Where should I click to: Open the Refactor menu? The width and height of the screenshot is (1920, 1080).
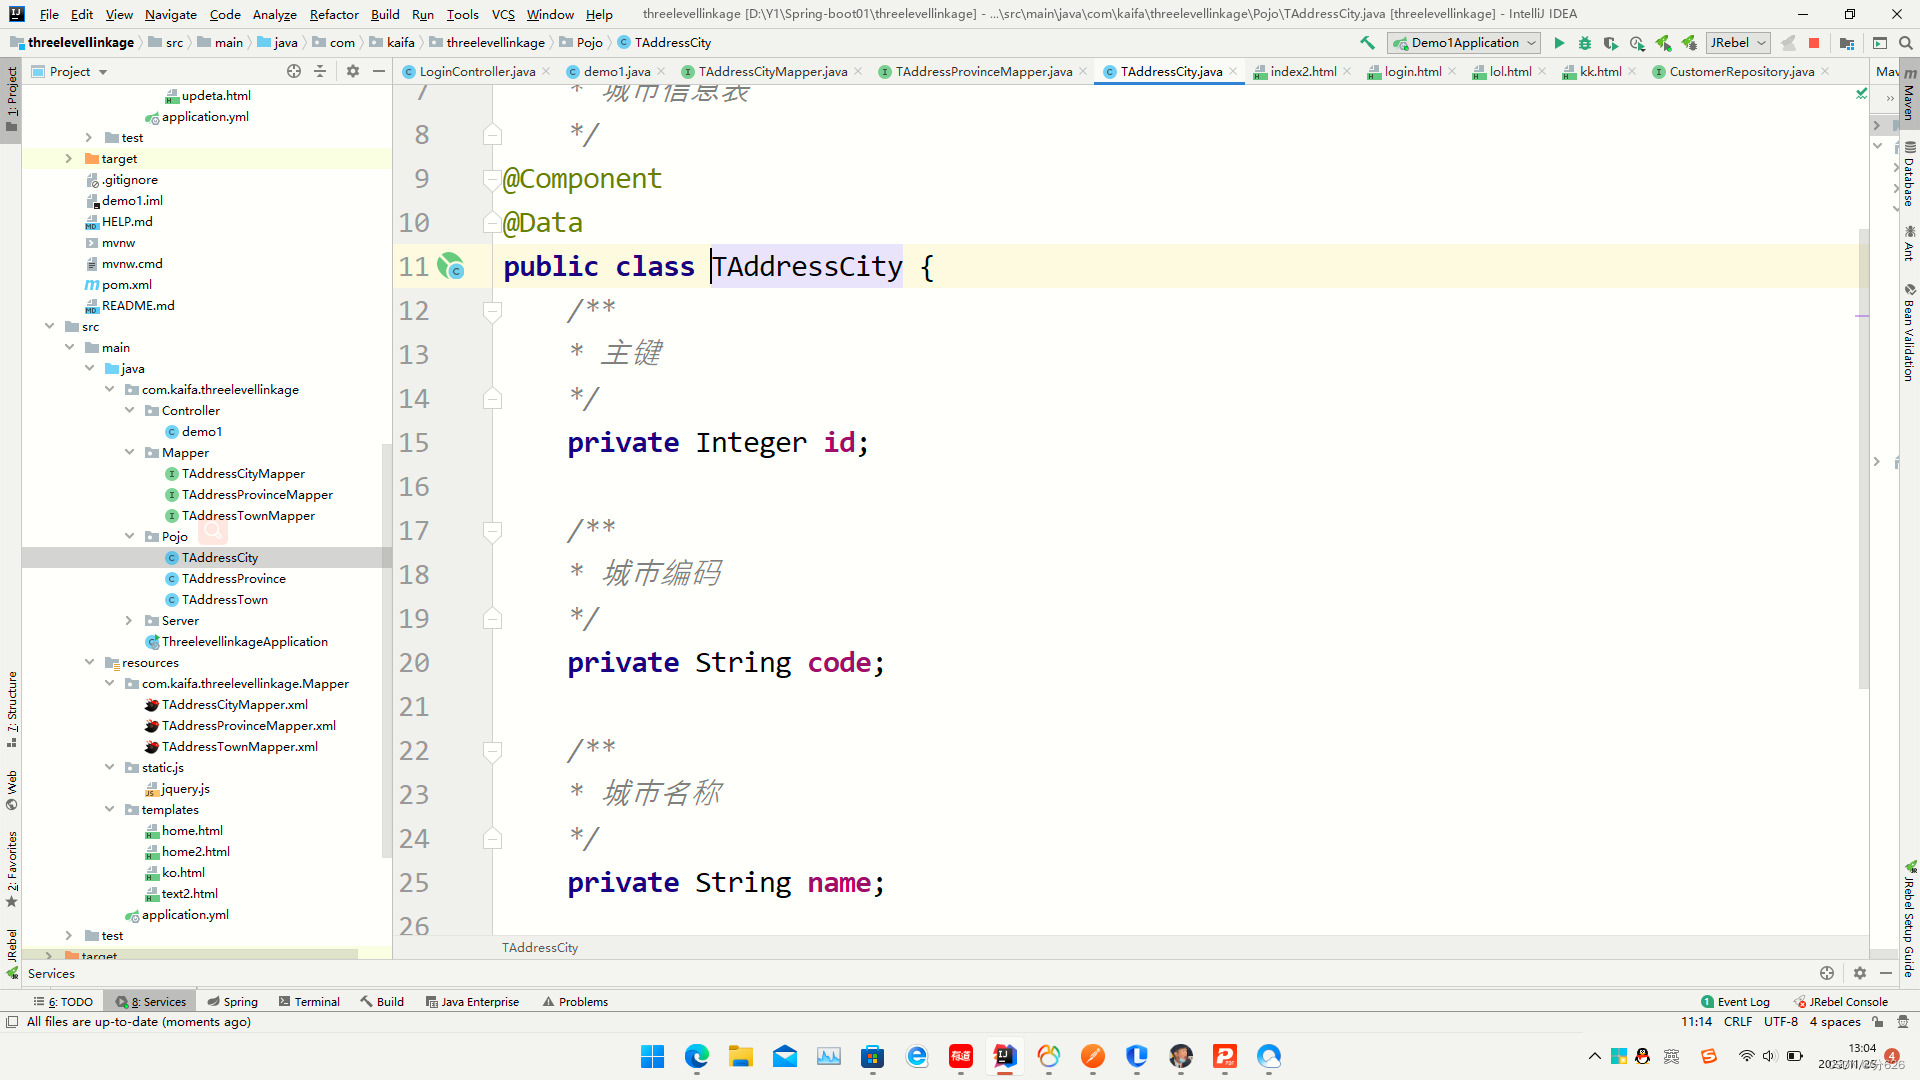(333, 14)
